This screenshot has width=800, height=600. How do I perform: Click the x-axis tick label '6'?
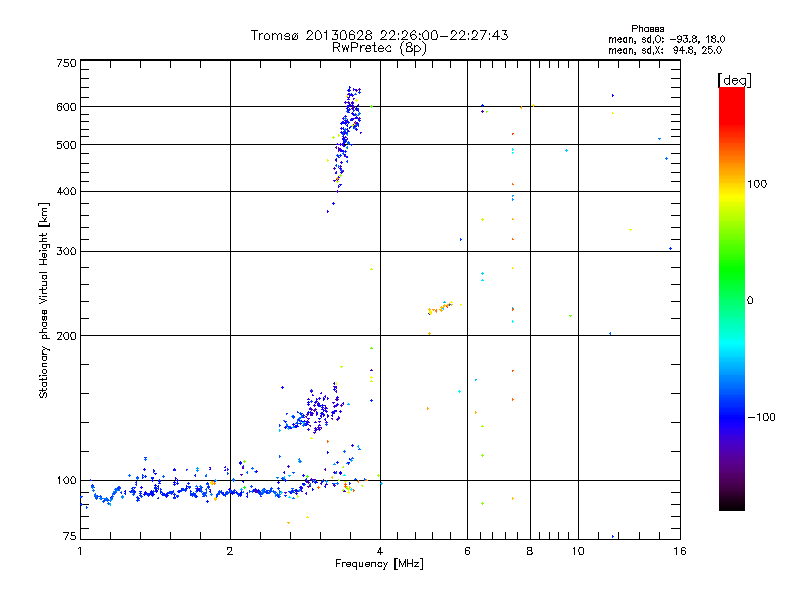coord(467,551)
